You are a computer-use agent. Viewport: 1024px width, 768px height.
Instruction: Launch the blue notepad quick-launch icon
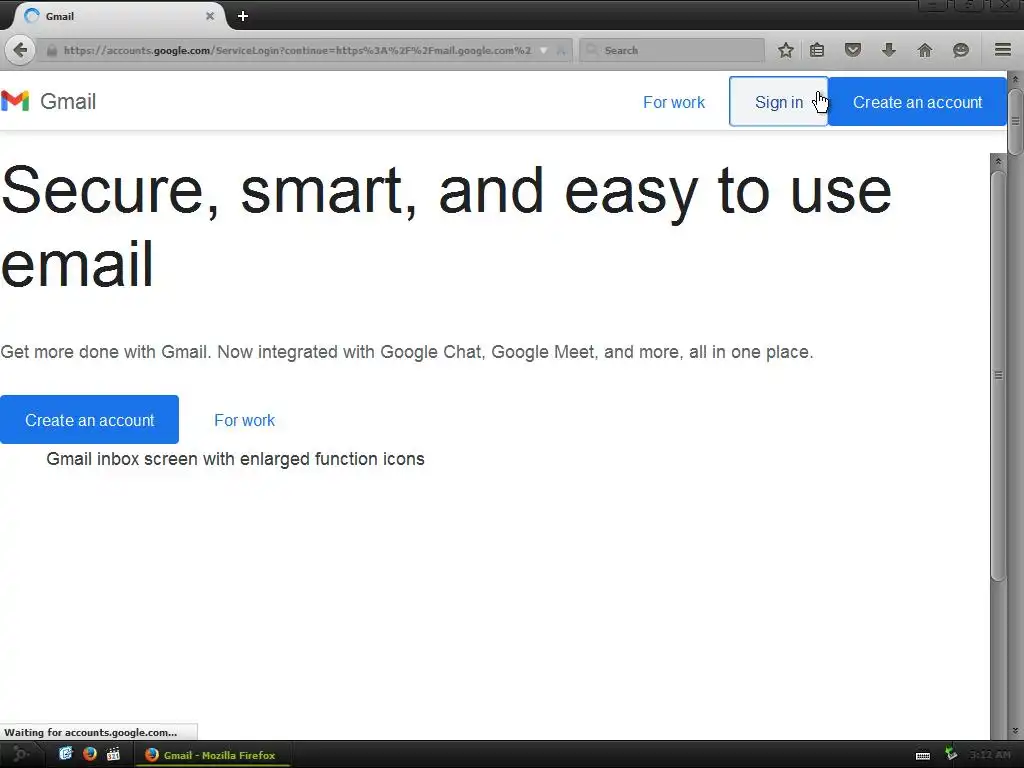66,754
